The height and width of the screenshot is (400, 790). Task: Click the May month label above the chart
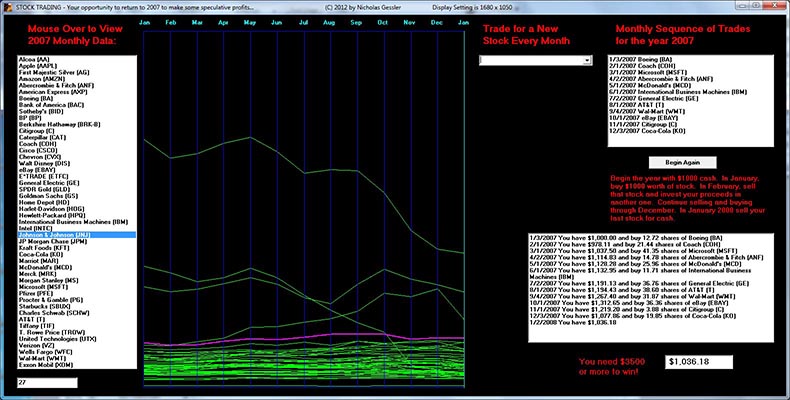click(x=250, y=23)
